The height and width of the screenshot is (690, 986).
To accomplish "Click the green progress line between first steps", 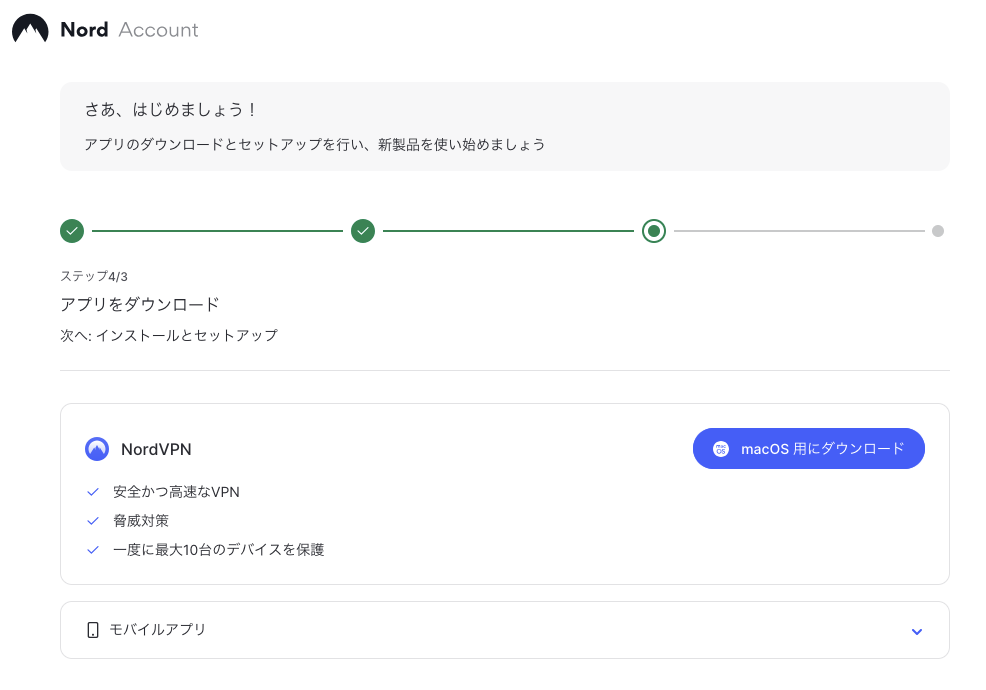I will click(218, 231).
